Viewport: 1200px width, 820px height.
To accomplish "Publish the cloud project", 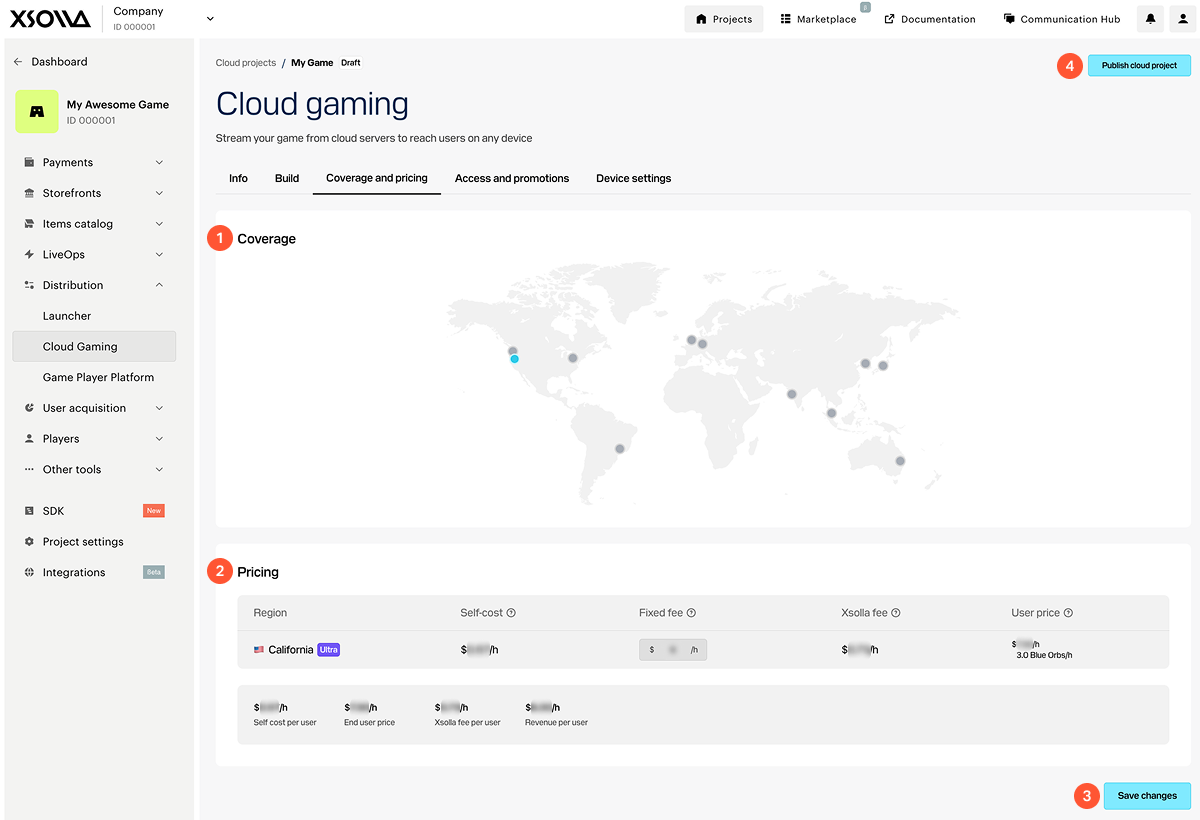I will pos(1139,66).
